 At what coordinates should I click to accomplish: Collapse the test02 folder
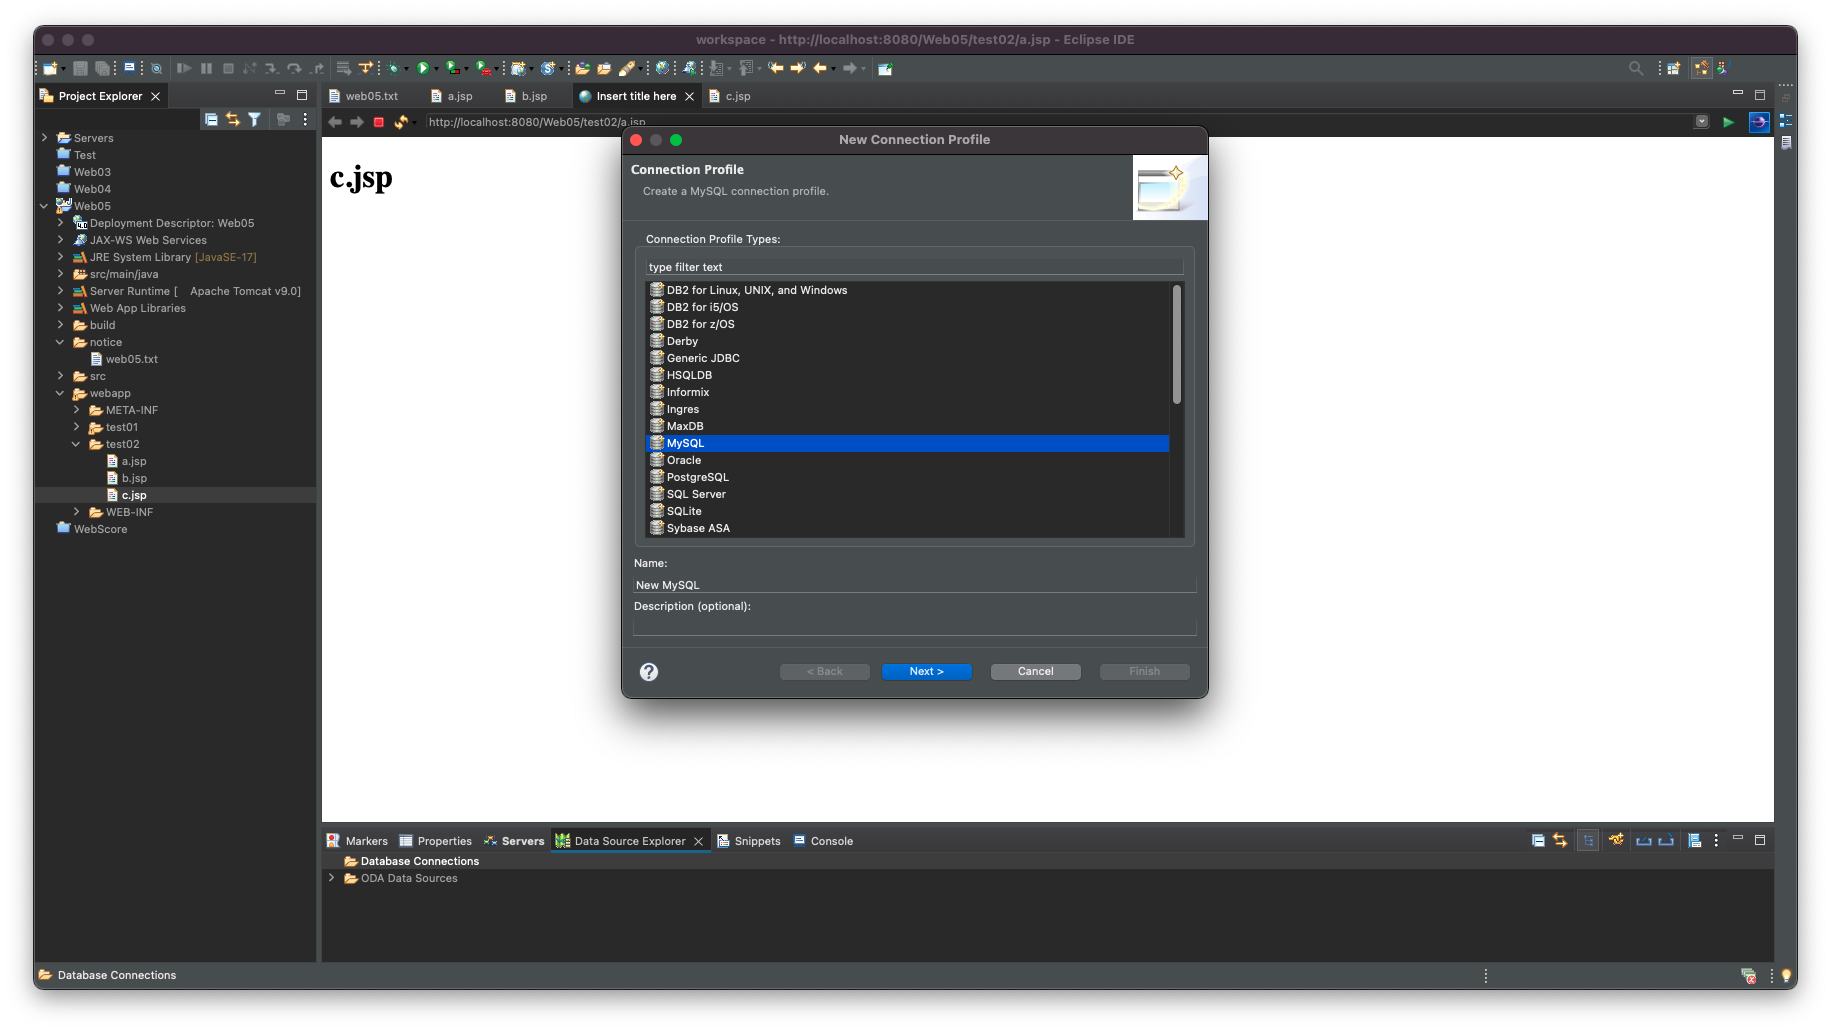click(76, 444)
